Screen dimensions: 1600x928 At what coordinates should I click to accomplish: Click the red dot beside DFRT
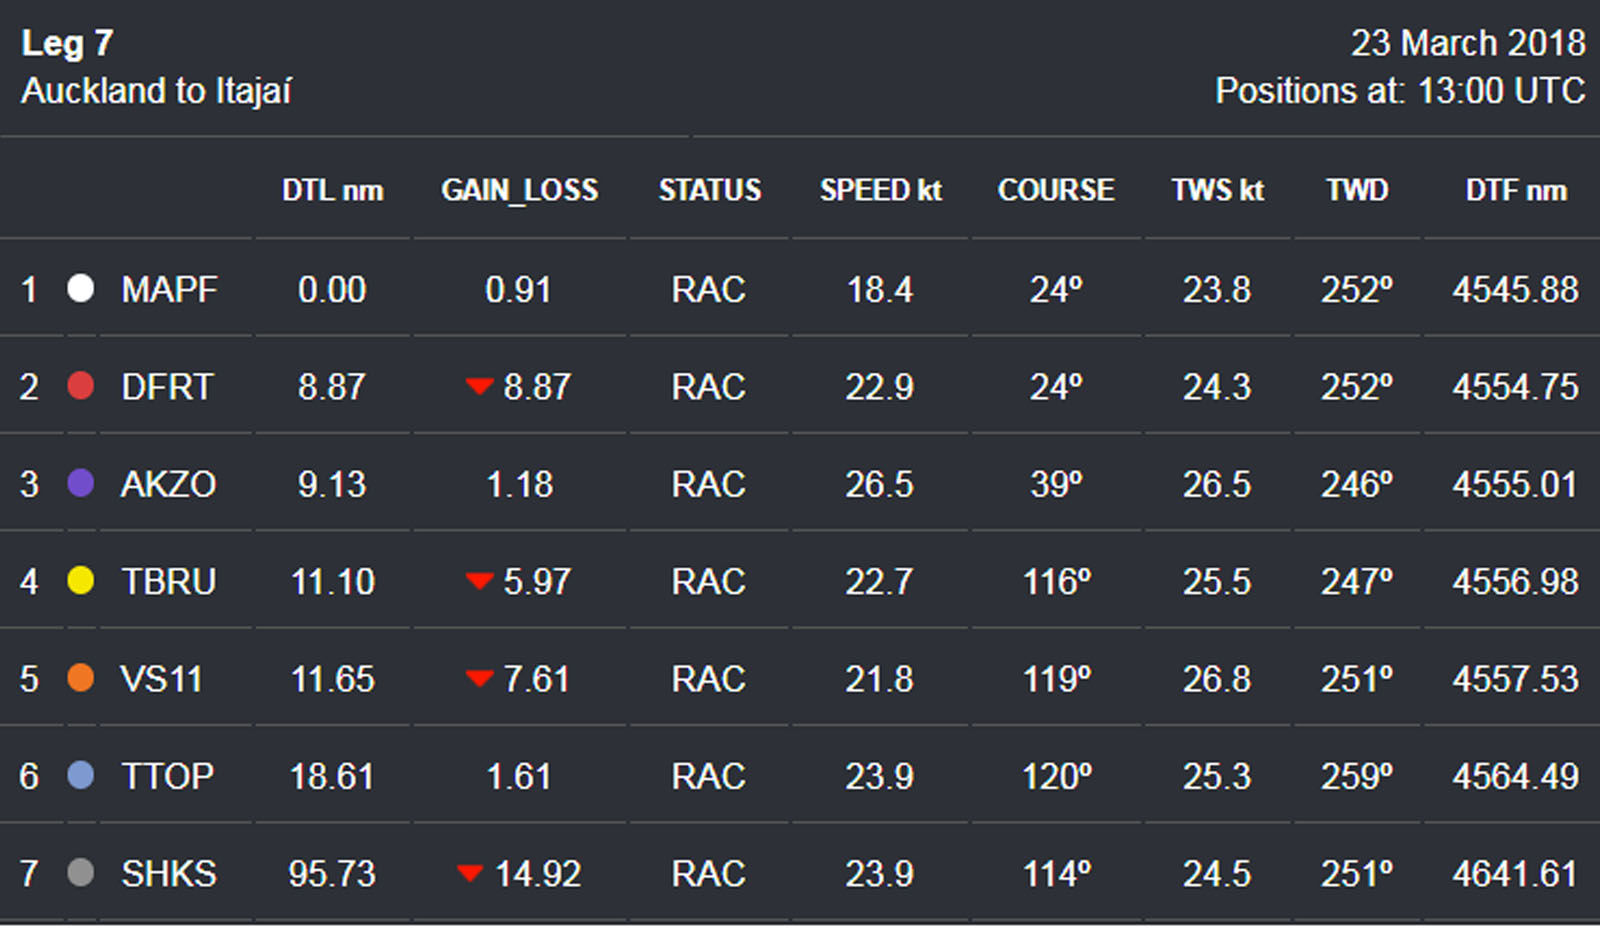[81, 386]
